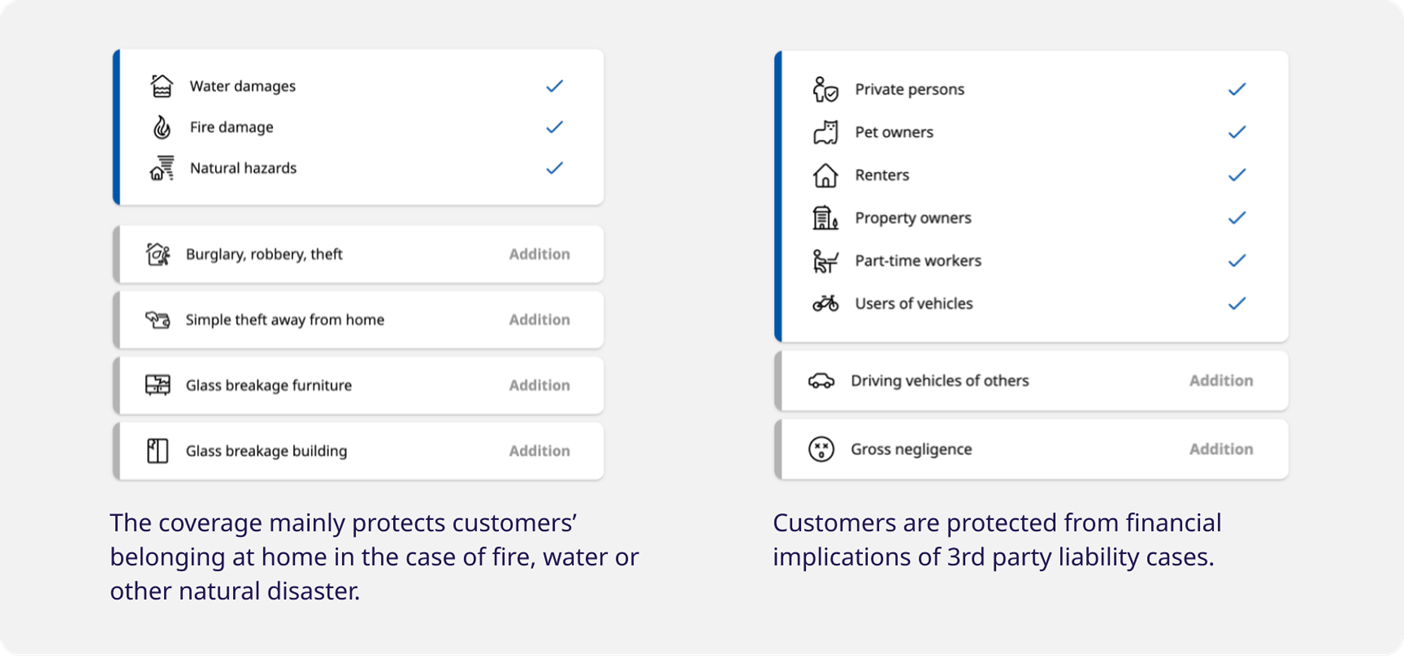Screen dimensions: 1404x658
Task: Click Addition next to Gross negligence
Action: (1220, 449)
